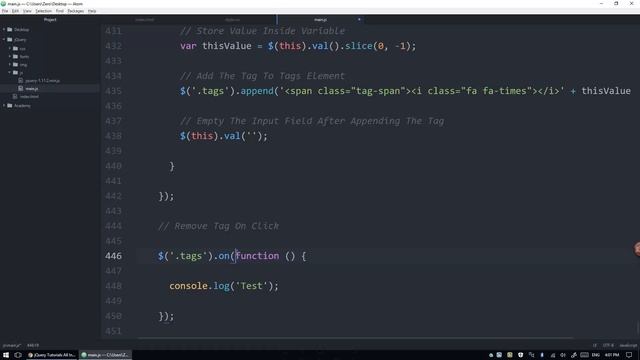Expand the css folder arrow
Screen dimensions: 640x360
(x=10, y=48)
